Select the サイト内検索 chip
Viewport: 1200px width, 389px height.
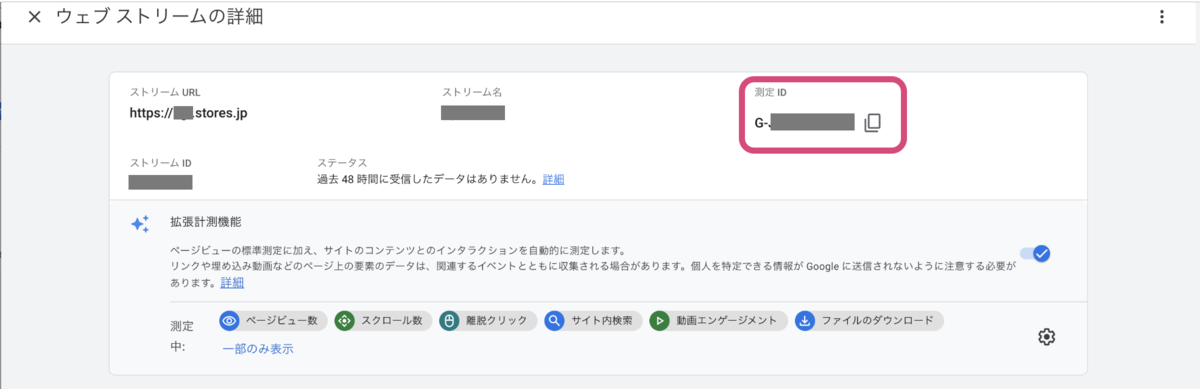(593, 321)
